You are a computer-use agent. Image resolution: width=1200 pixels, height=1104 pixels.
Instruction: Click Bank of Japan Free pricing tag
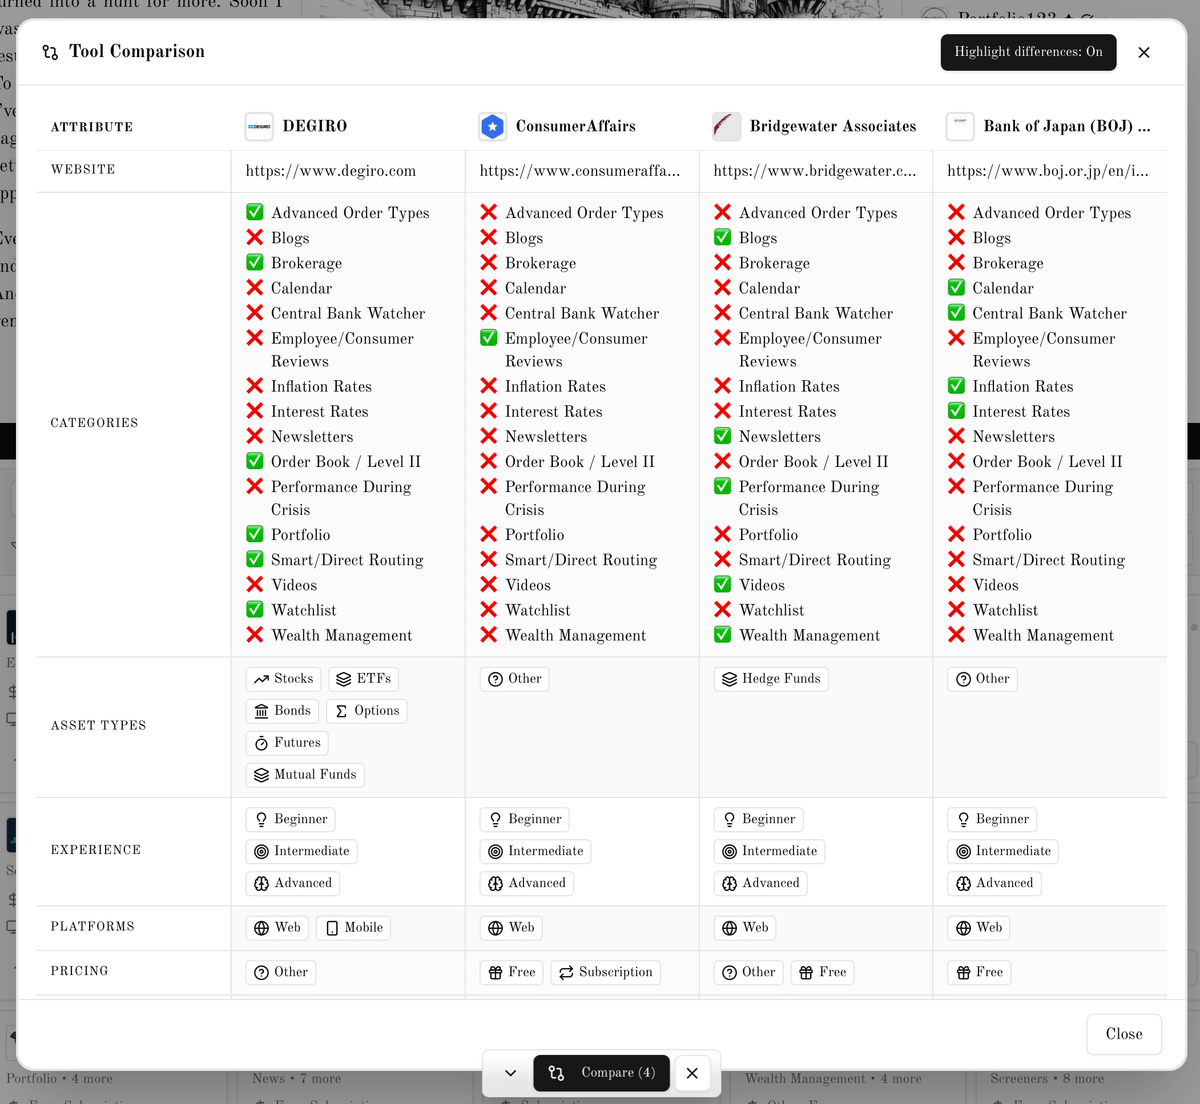979,973
